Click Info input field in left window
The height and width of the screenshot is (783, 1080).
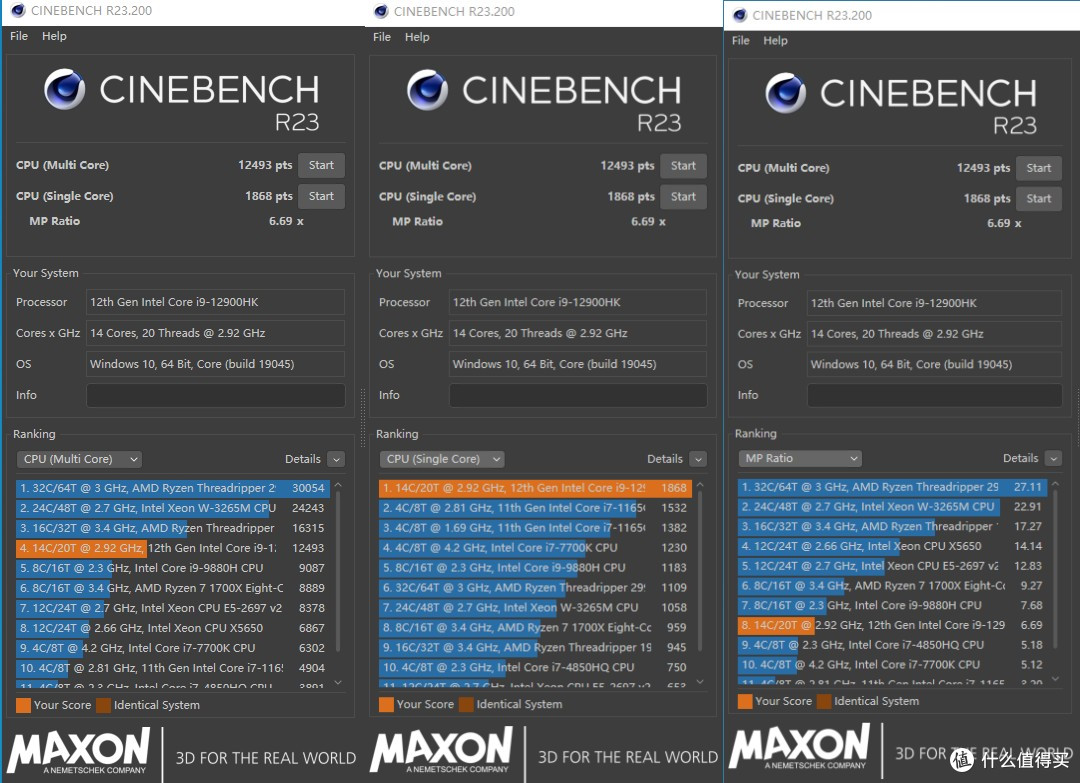pyautogui.click(x=216, y=395)
